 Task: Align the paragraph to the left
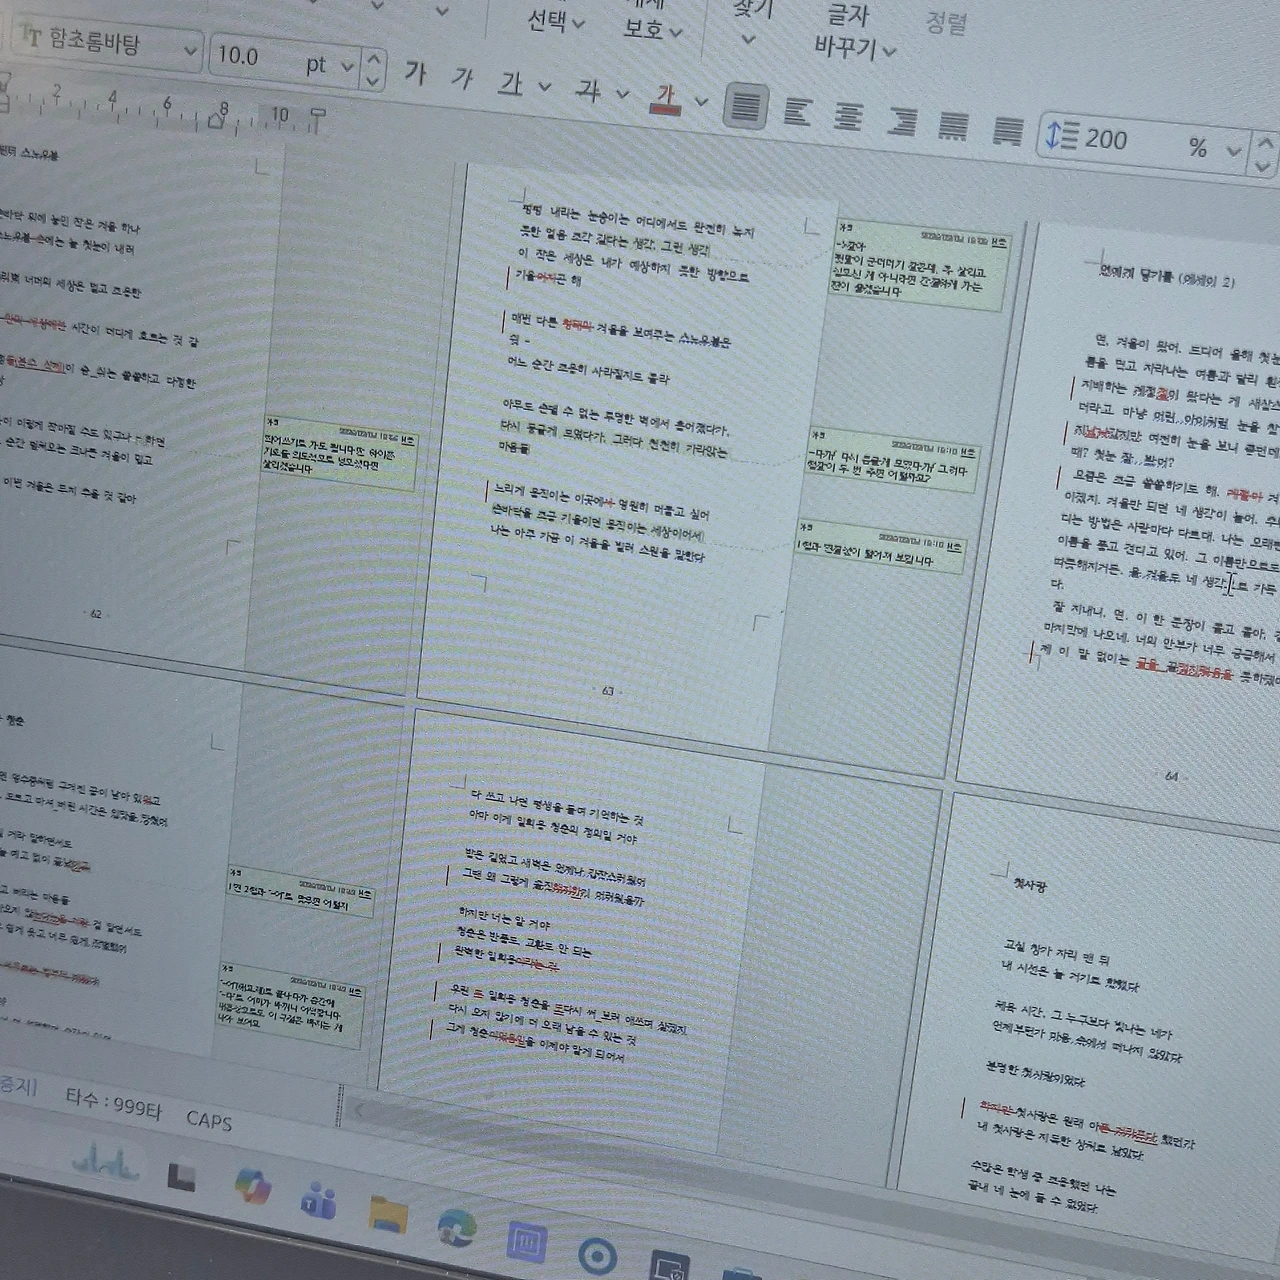click(x=797, y=110)
